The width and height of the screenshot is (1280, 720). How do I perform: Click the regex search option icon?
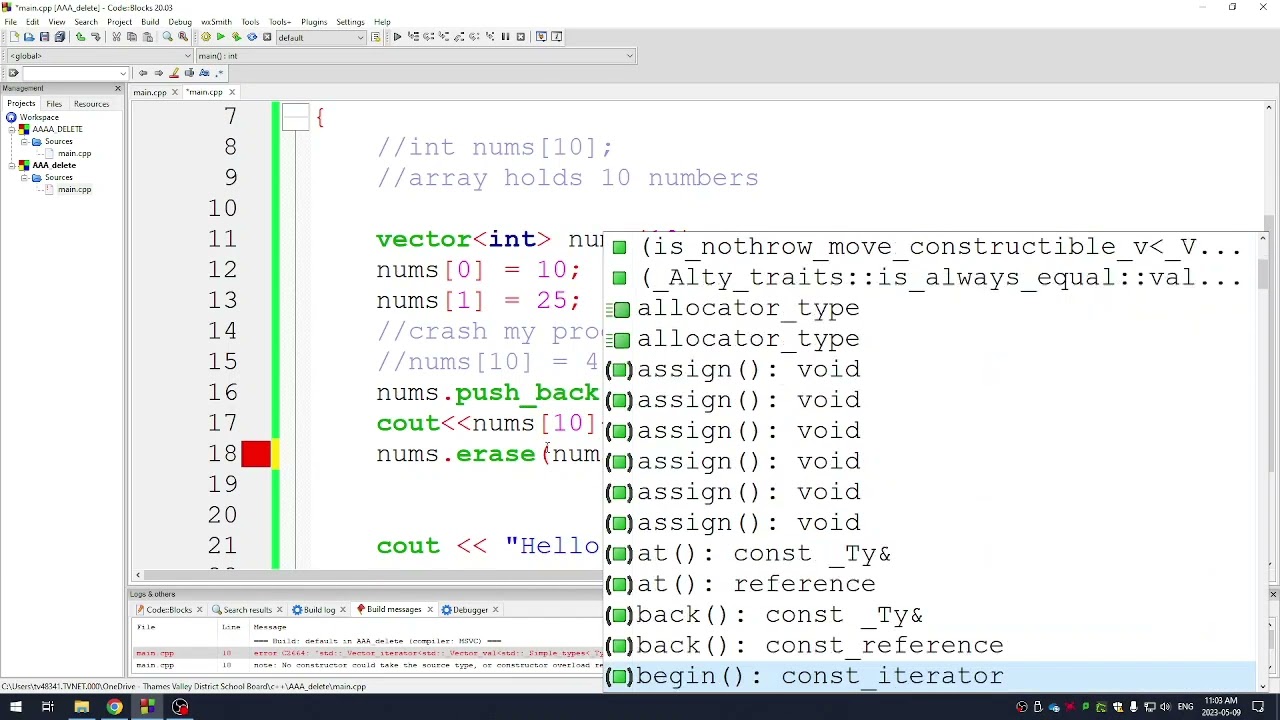click(219, 73)
